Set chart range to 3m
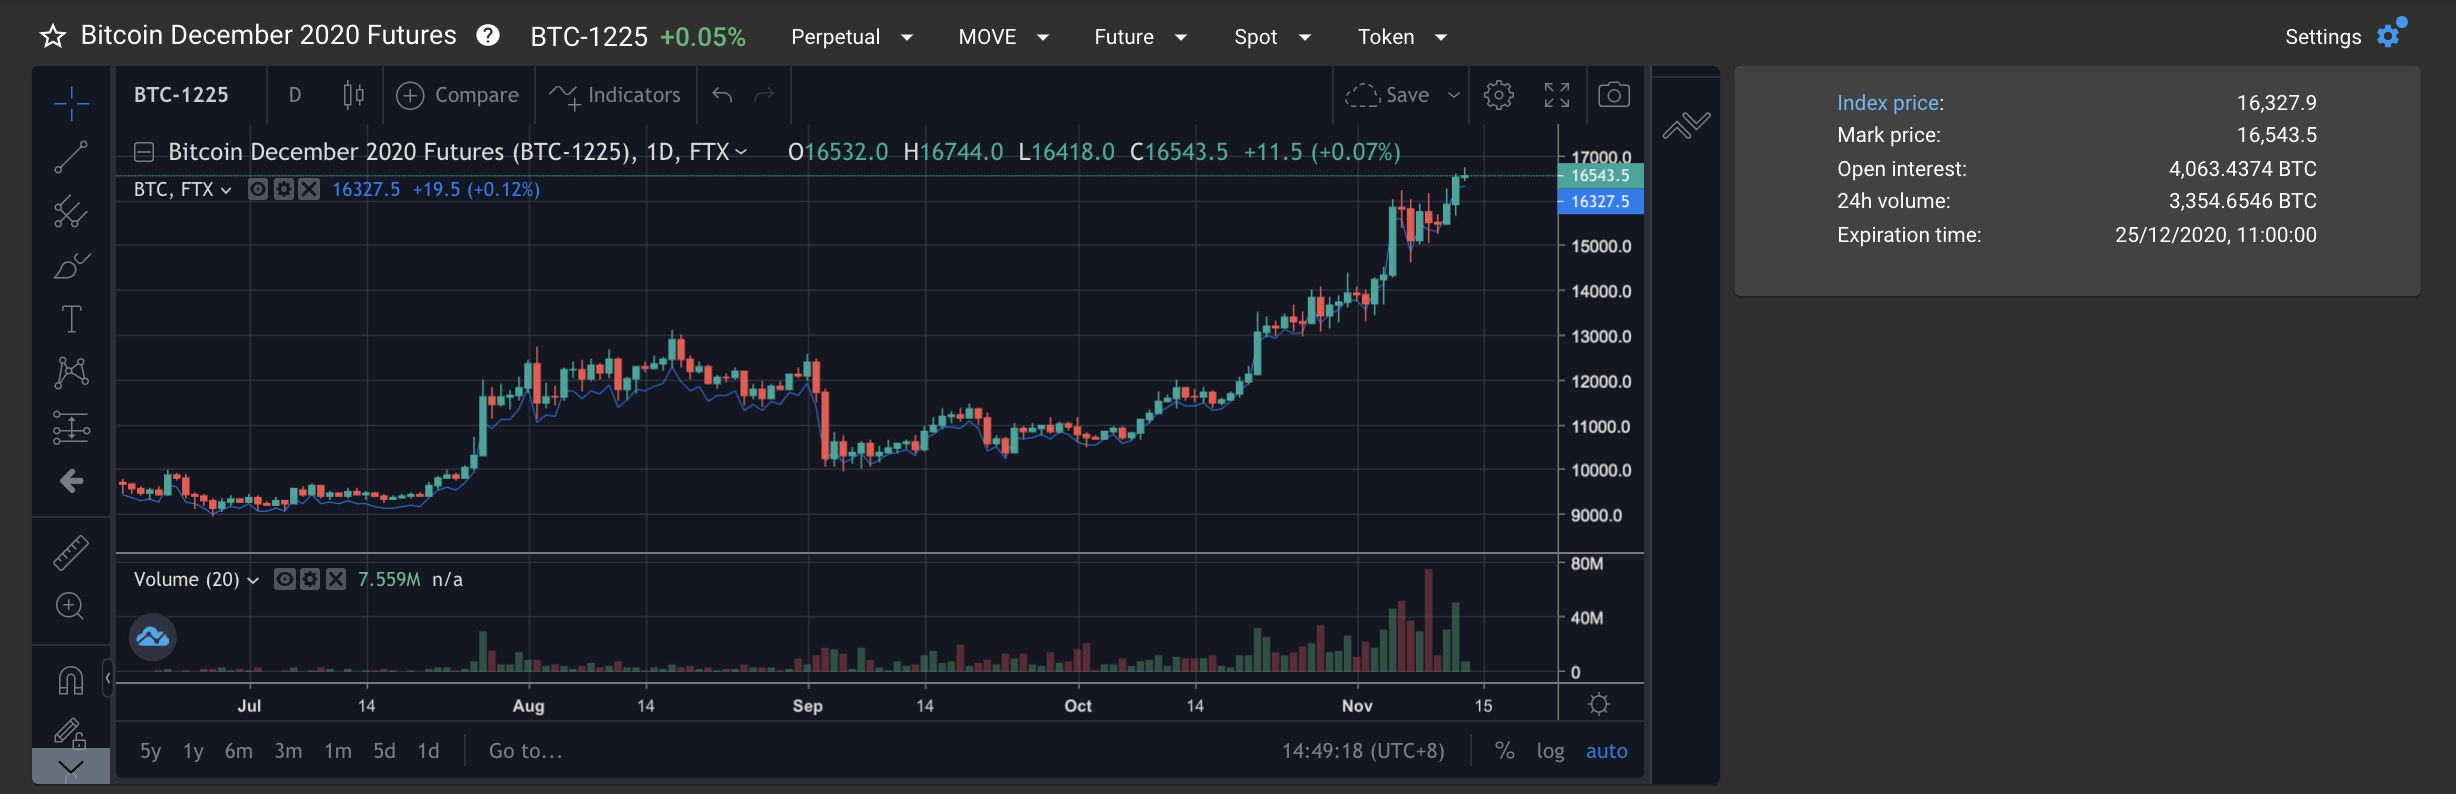The image size is (2456, 794). pos(288,751)
